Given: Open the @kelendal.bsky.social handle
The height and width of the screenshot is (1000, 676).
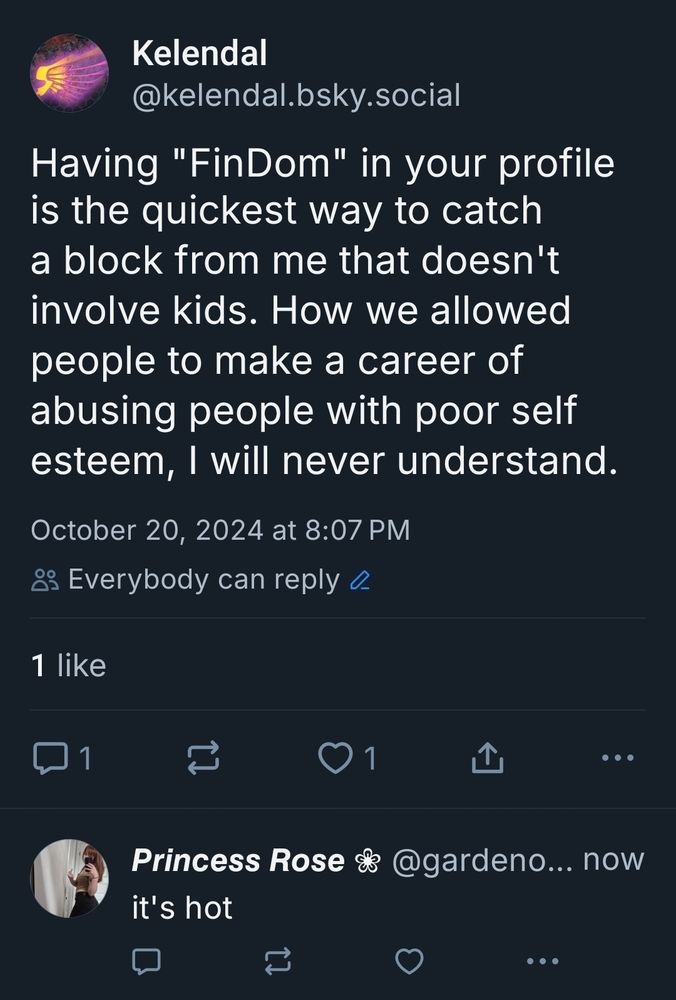Looking at the screenshot, I should (x=296, y=96).
